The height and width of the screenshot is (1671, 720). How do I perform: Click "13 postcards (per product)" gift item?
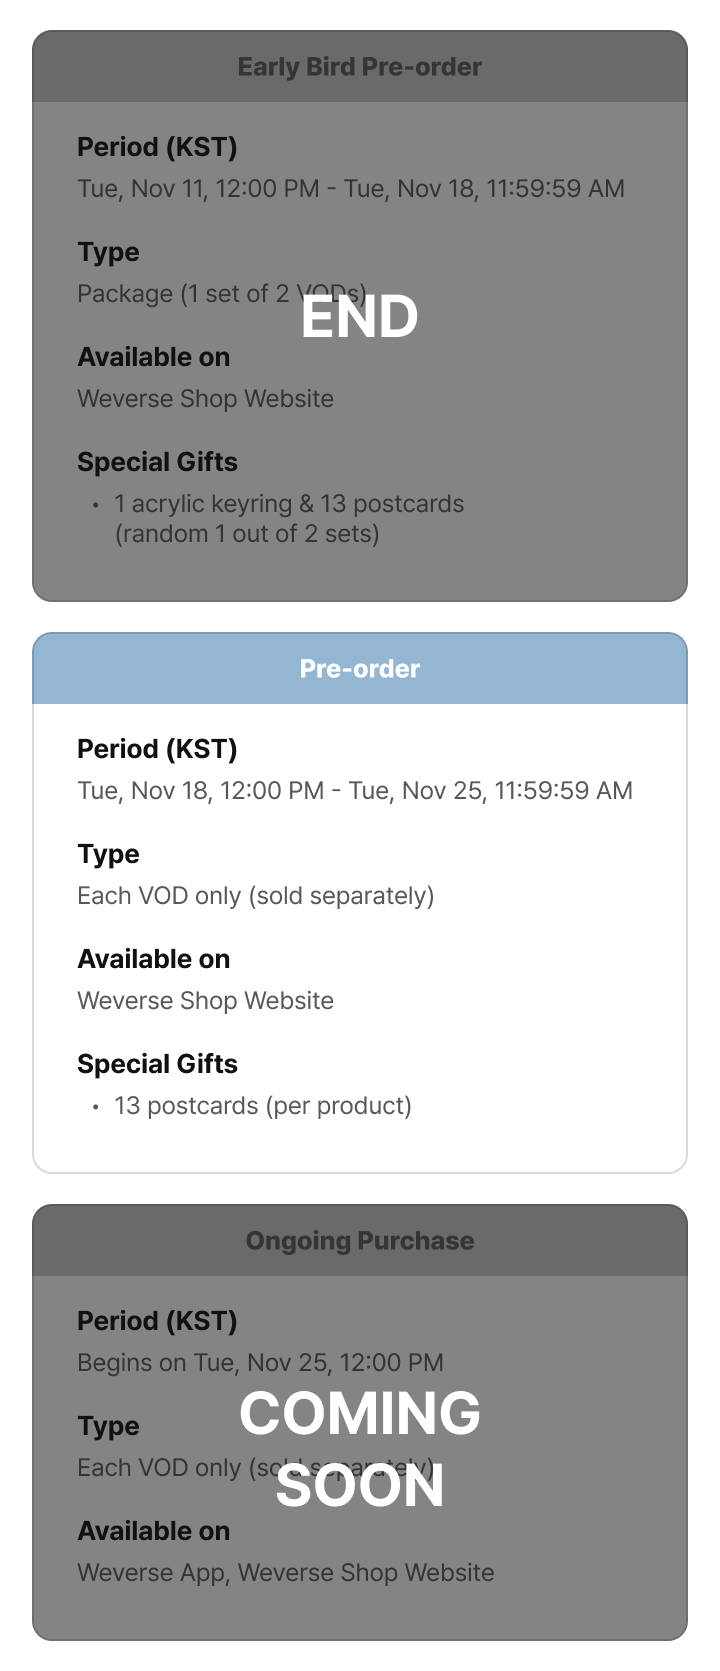tap(263, 1106)
